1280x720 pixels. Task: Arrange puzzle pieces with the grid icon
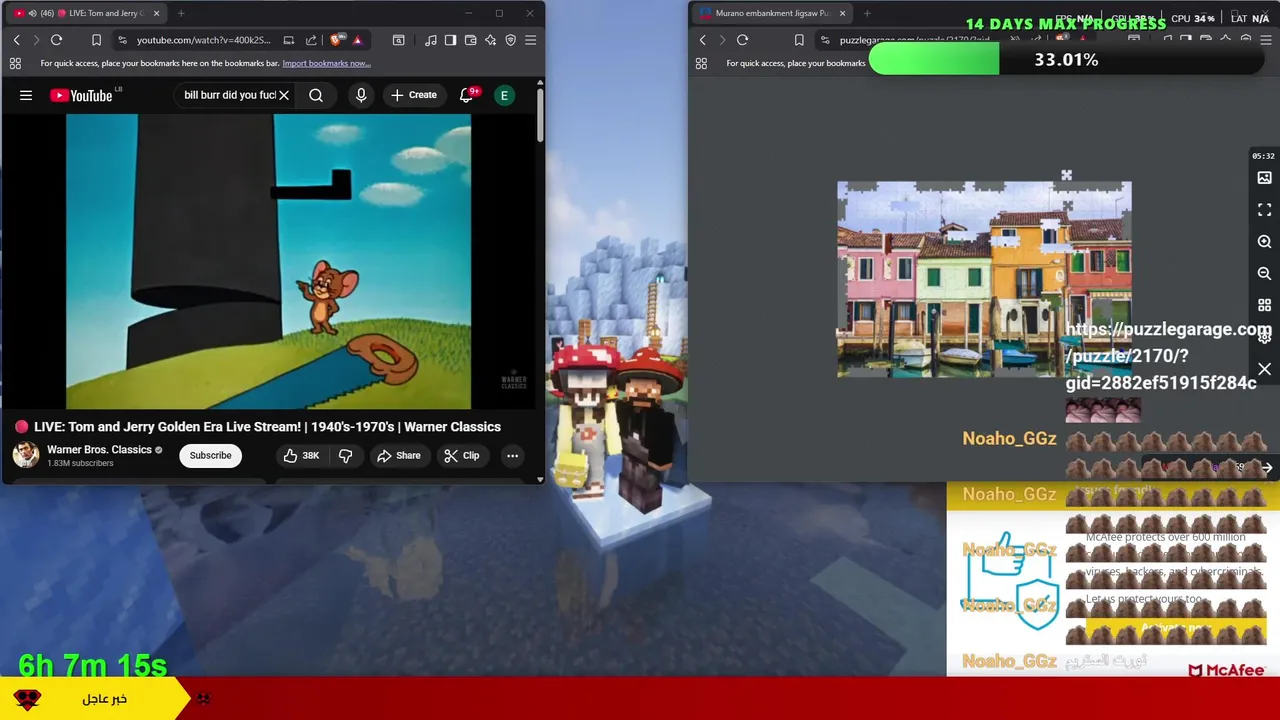tap(1264, 305)
